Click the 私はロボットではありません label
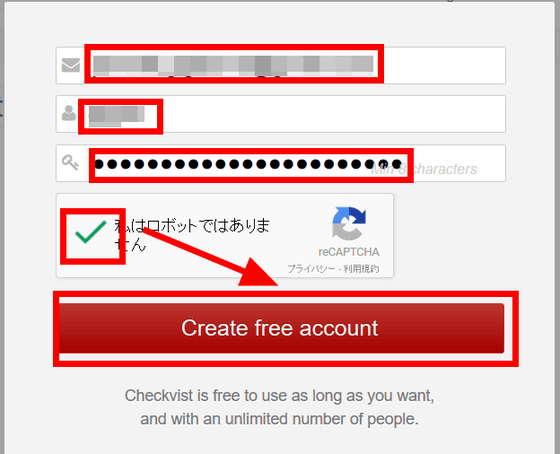The width and height of the screenshot is (560, 454). click(192, 235)
